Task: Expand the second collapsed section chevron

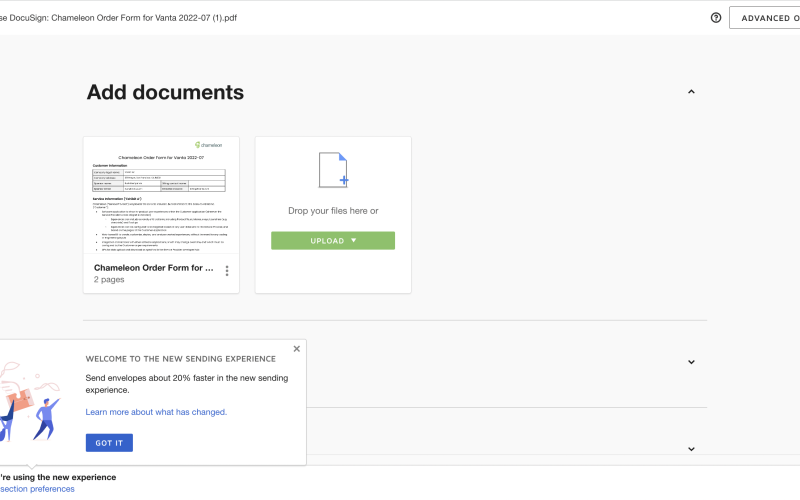Action: 691,362
